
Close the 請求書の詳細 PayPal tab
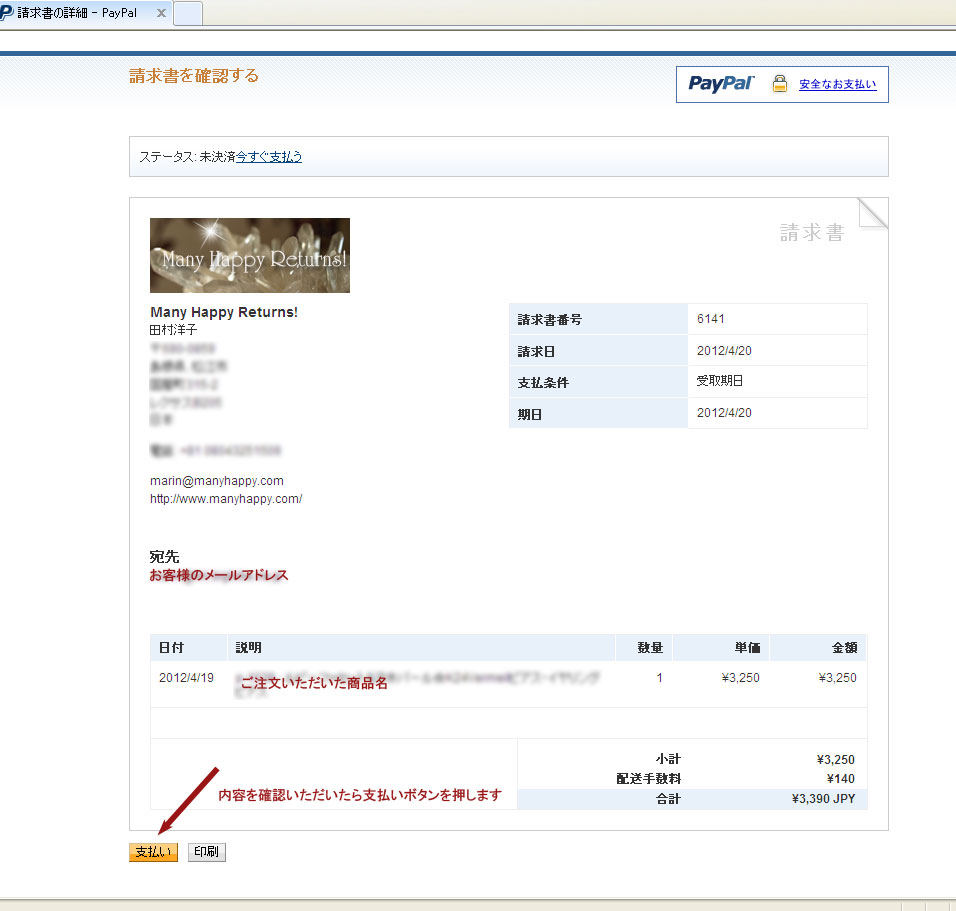point(161,13)
